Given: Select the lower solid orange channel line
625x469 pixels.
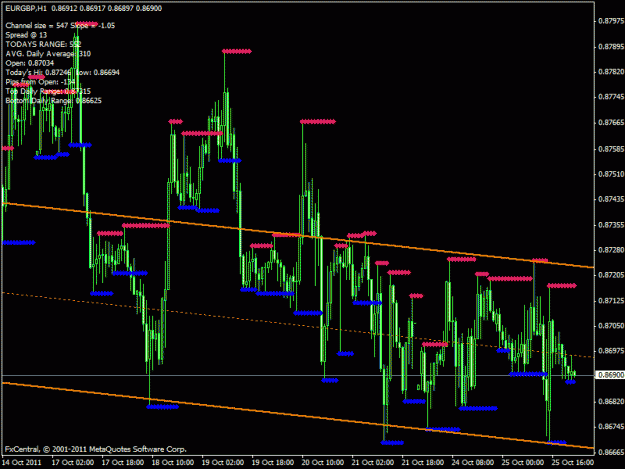Looking at the screenshot, I should click(x=298, y=415).
